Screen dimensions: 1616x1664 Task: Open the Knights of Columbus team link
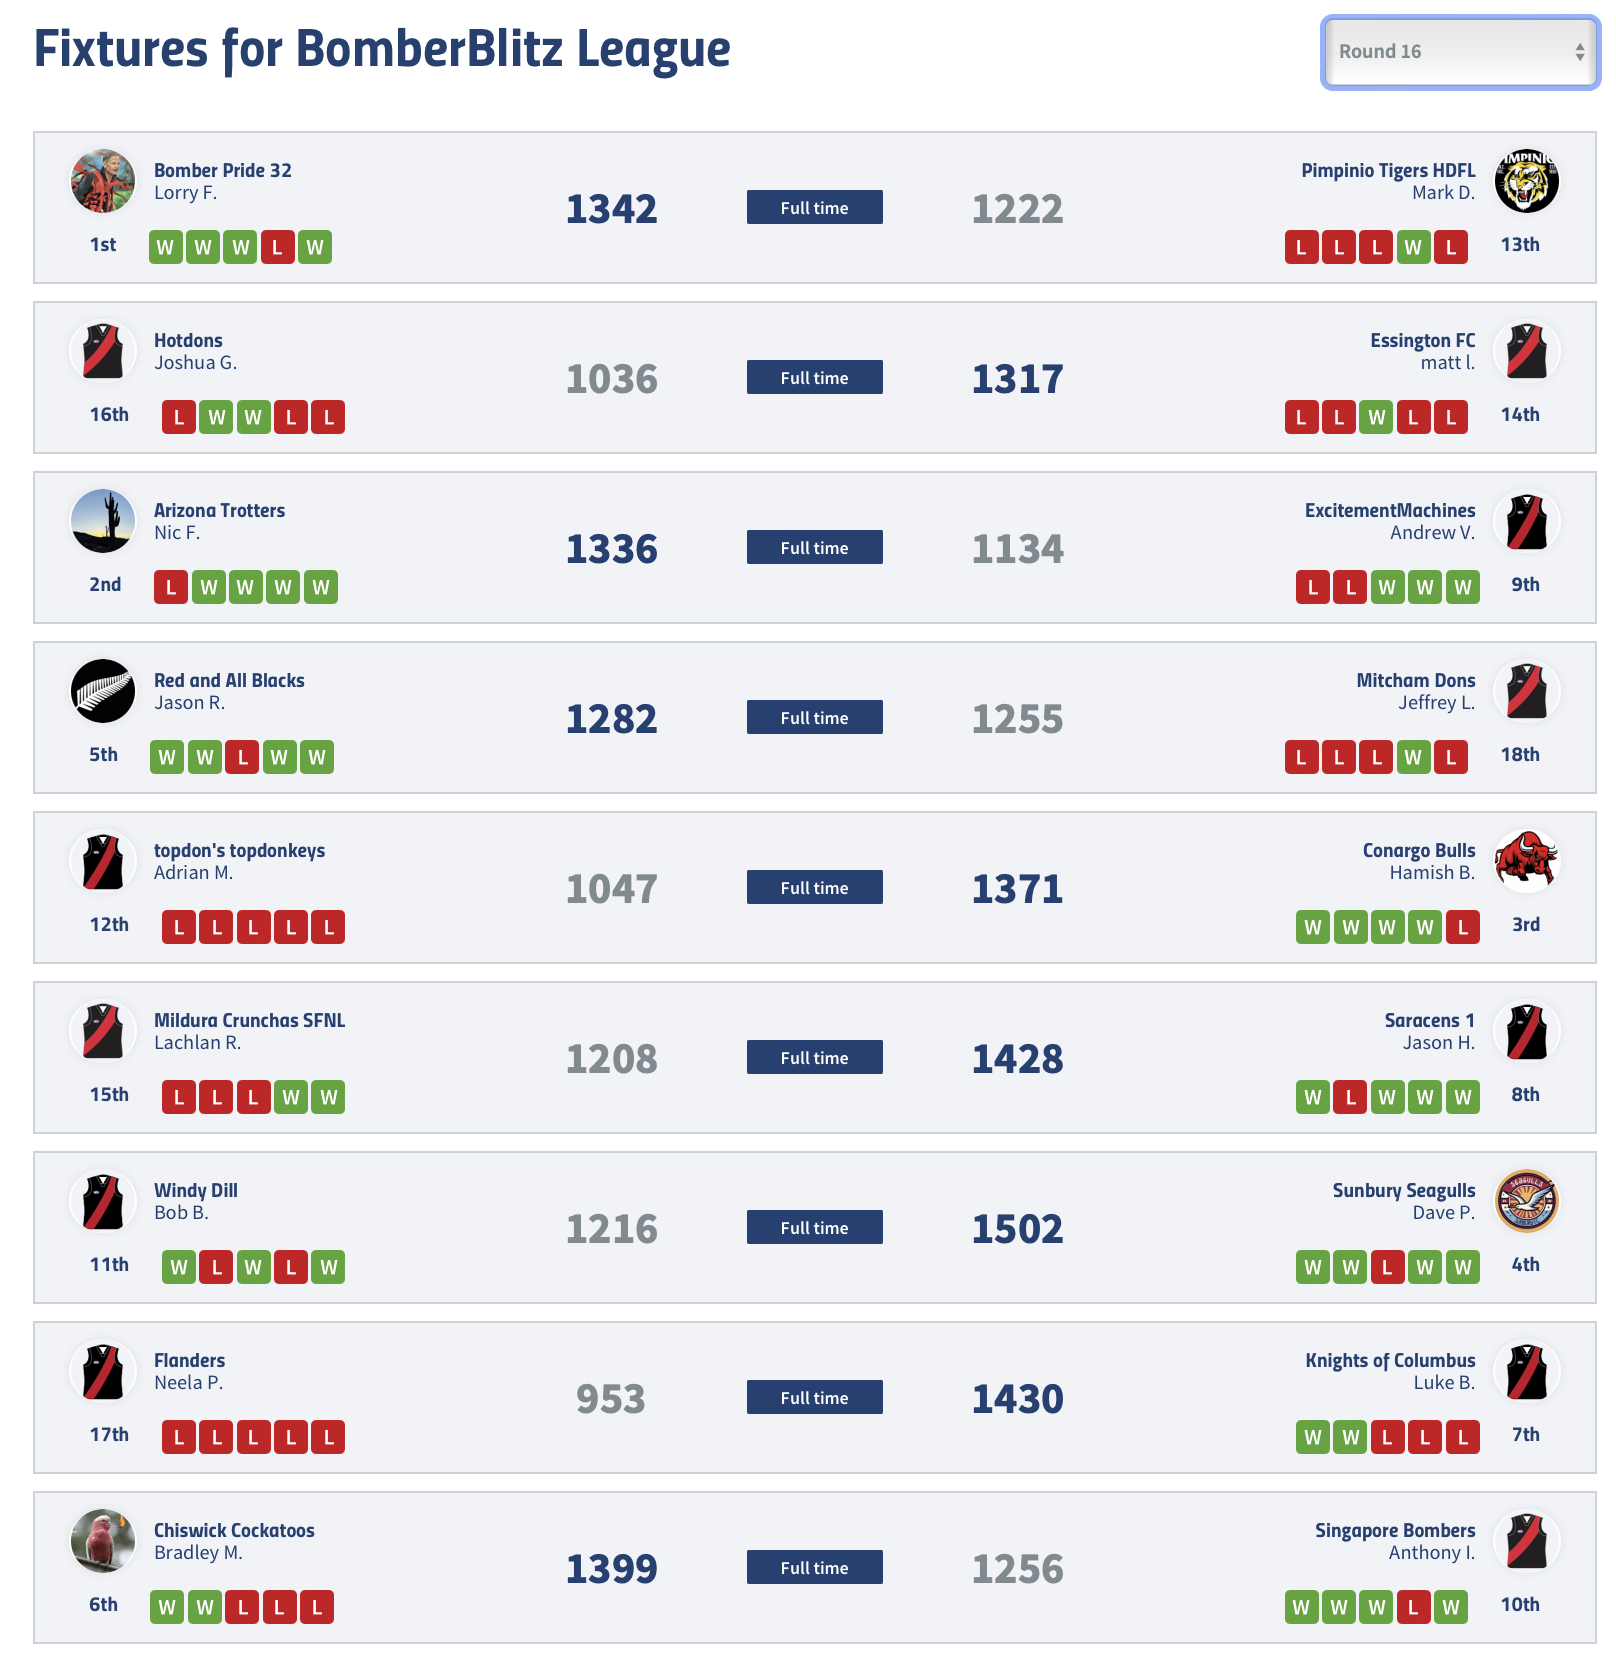tap(1390, 1360)
